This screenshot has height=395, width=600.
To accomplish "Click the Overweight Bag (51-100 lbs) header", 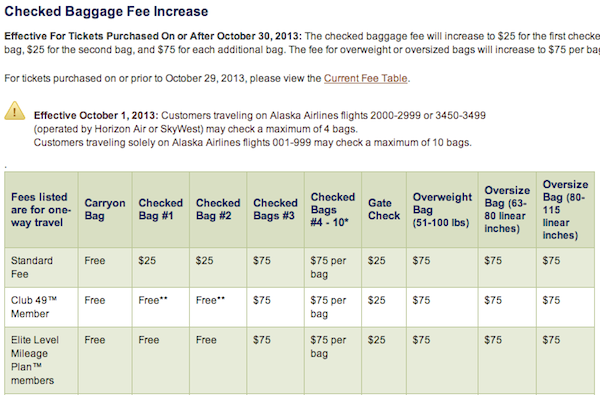I will pos(442,209).
